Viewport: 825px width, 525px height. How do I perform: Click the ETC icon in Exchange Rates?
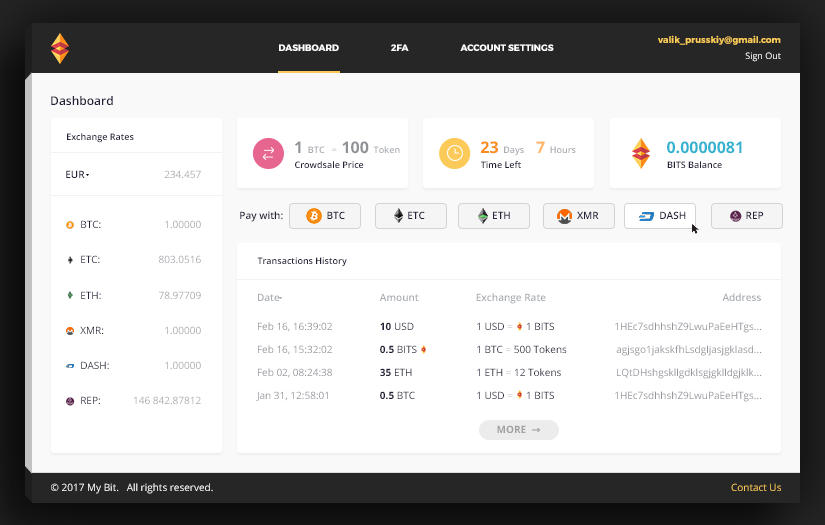(x=70, y=260)
